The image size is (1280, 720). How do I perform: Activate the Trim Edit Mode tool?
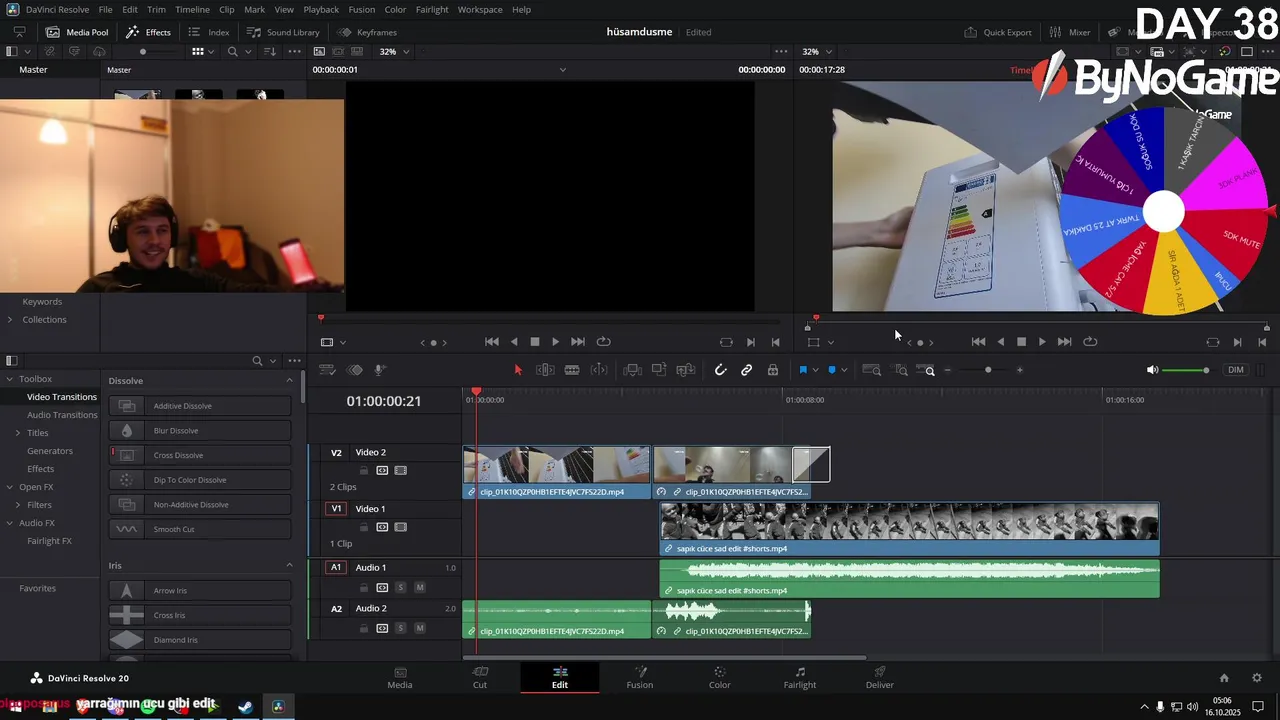[x=545, y=370]
